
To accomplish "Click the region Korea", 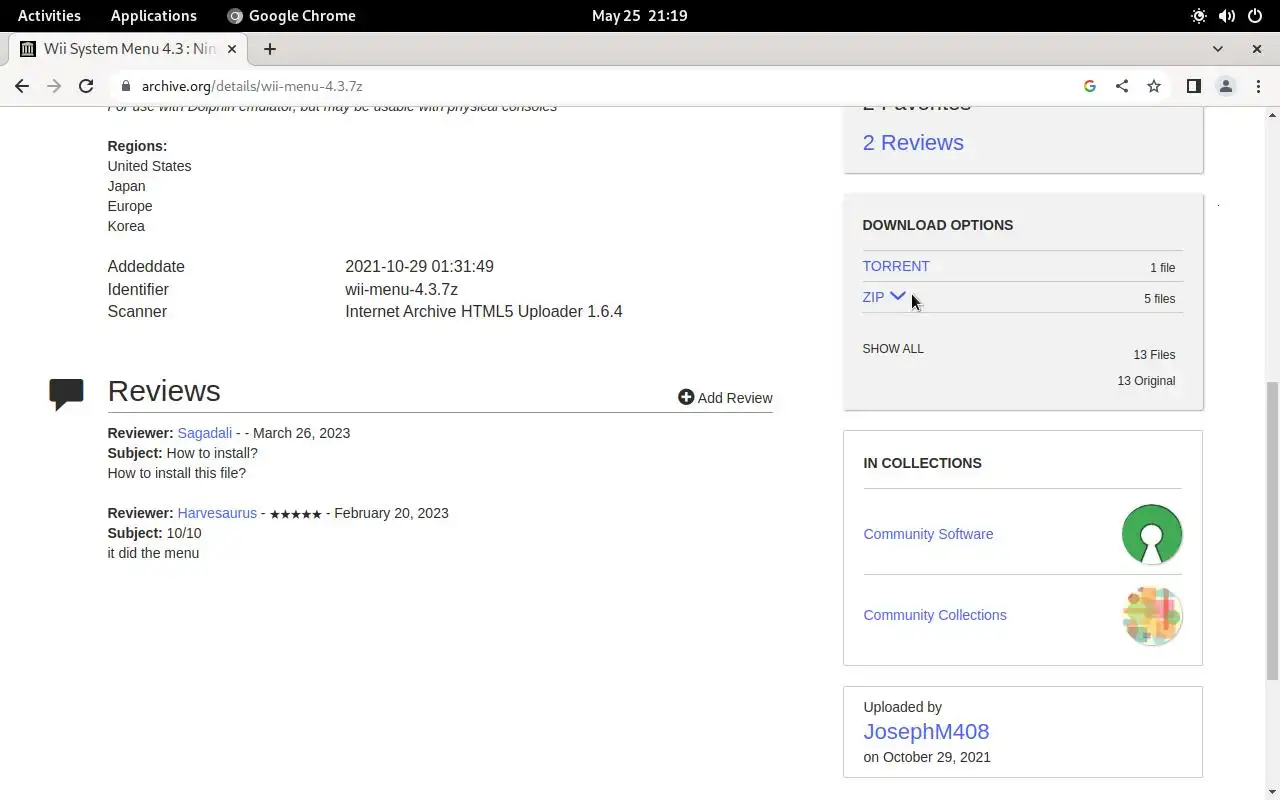I will 126,226.
